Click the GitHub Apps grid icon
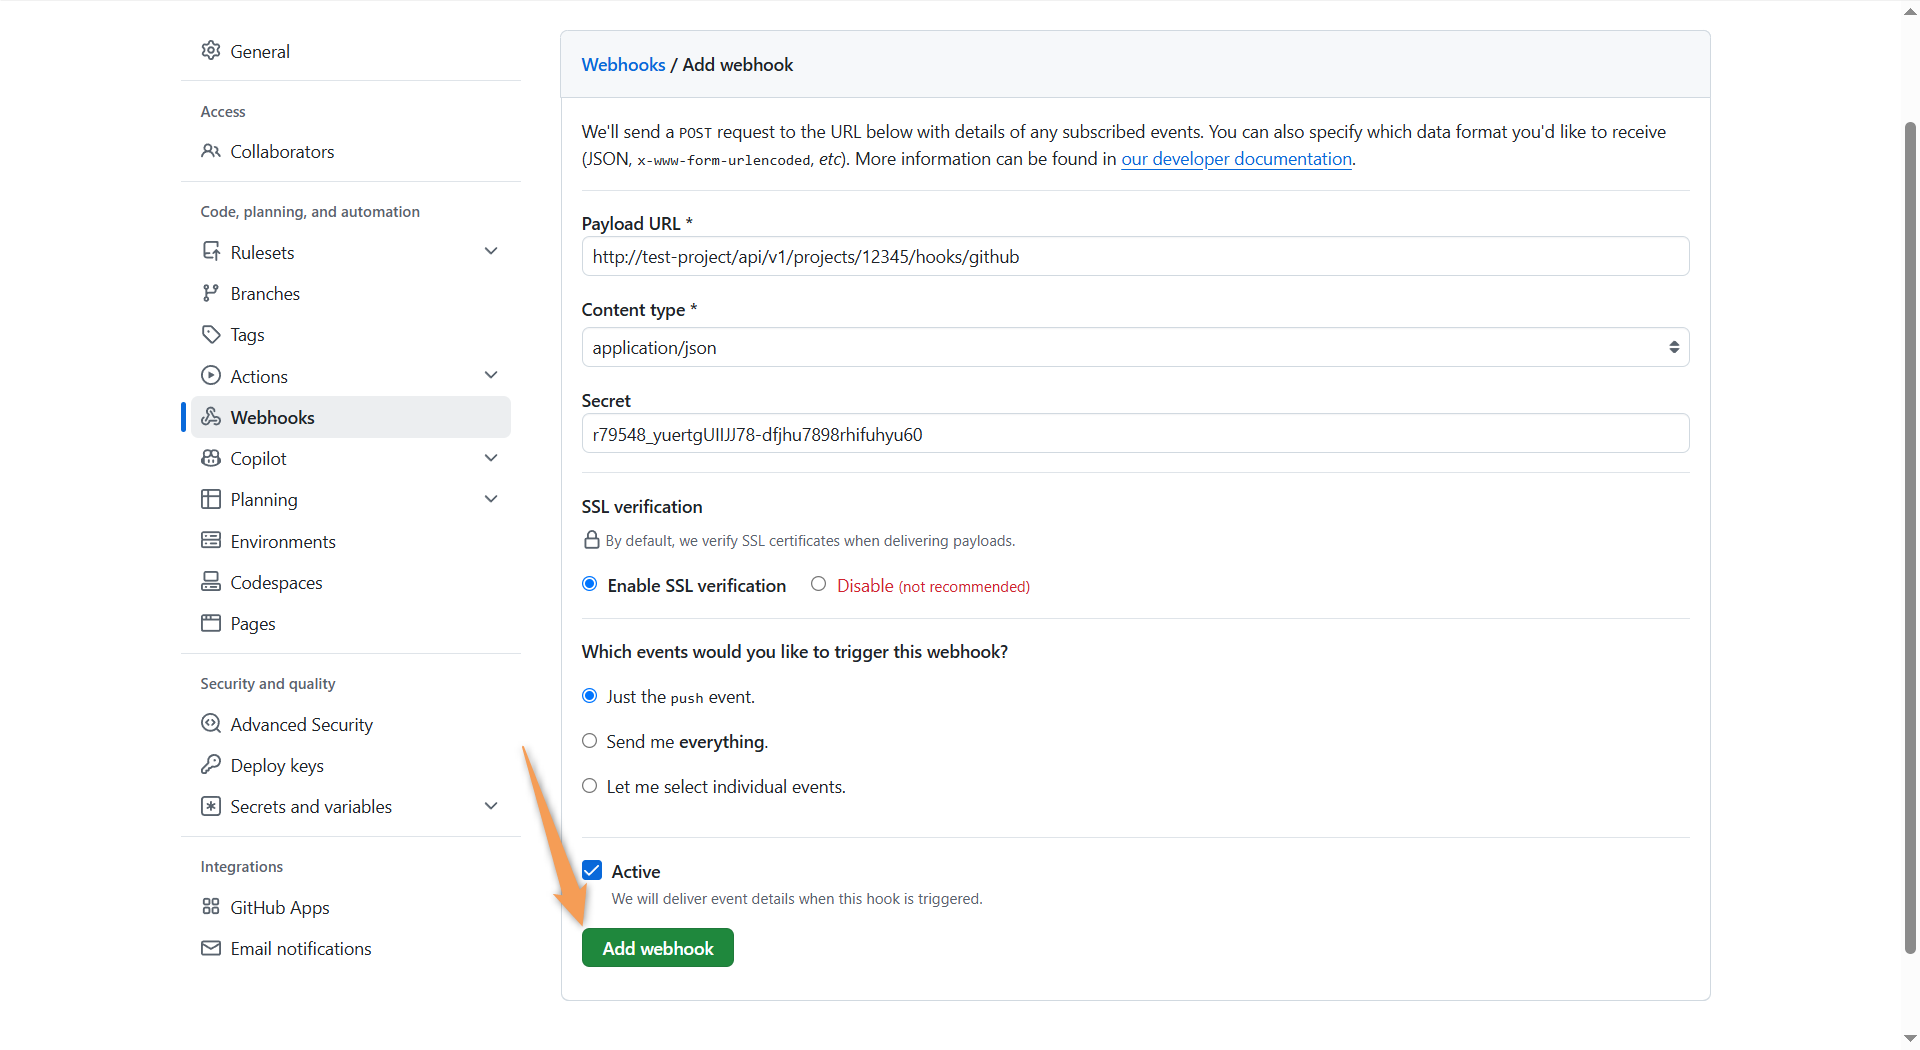Screen dimensions: 1920x1050 [x=210, y=907]
